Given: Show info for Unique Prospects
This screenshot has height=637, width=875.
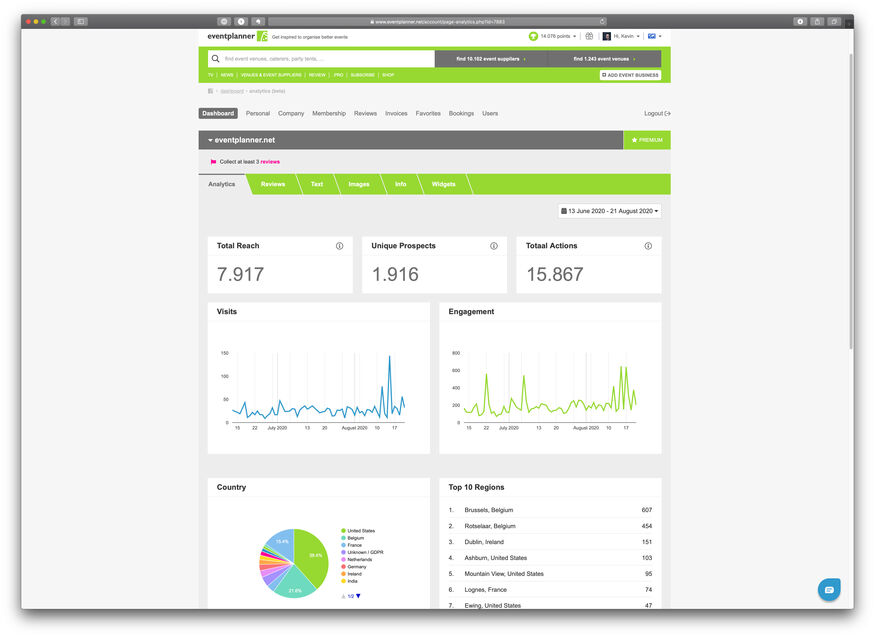Looking at the screenshot, I should pos(494,246).
